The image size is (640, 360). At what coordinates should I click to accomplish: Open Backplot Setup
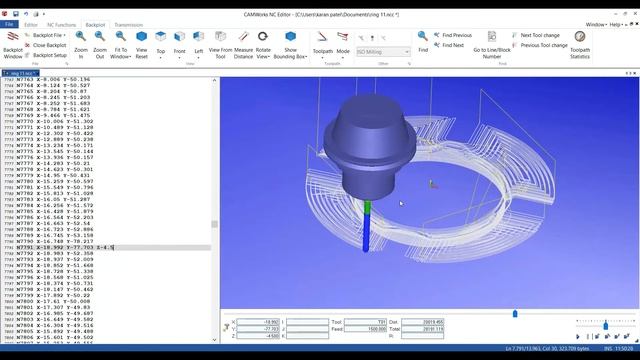(45, 55)
